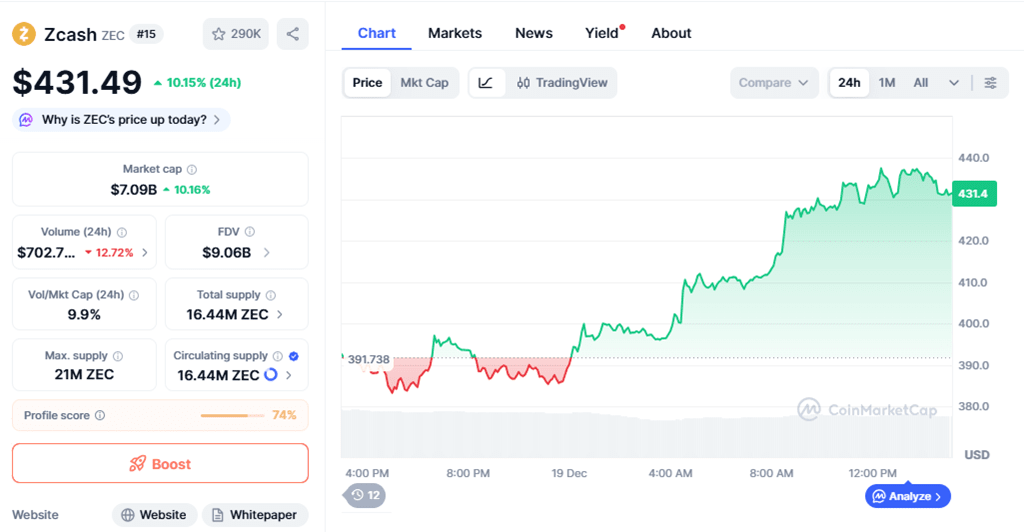Click the $7.09B market cap value
This screenshot has width=1024, height=532.
pos(134,190)
